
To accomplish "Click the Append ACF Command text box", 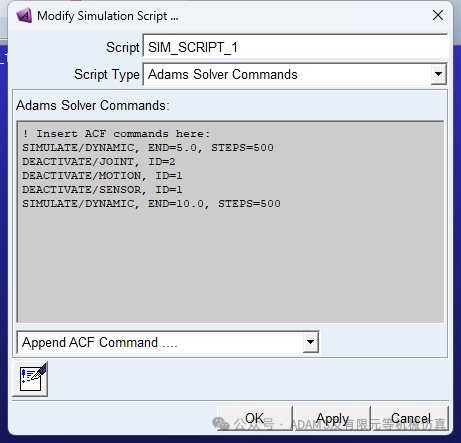I will coord(160,342).
